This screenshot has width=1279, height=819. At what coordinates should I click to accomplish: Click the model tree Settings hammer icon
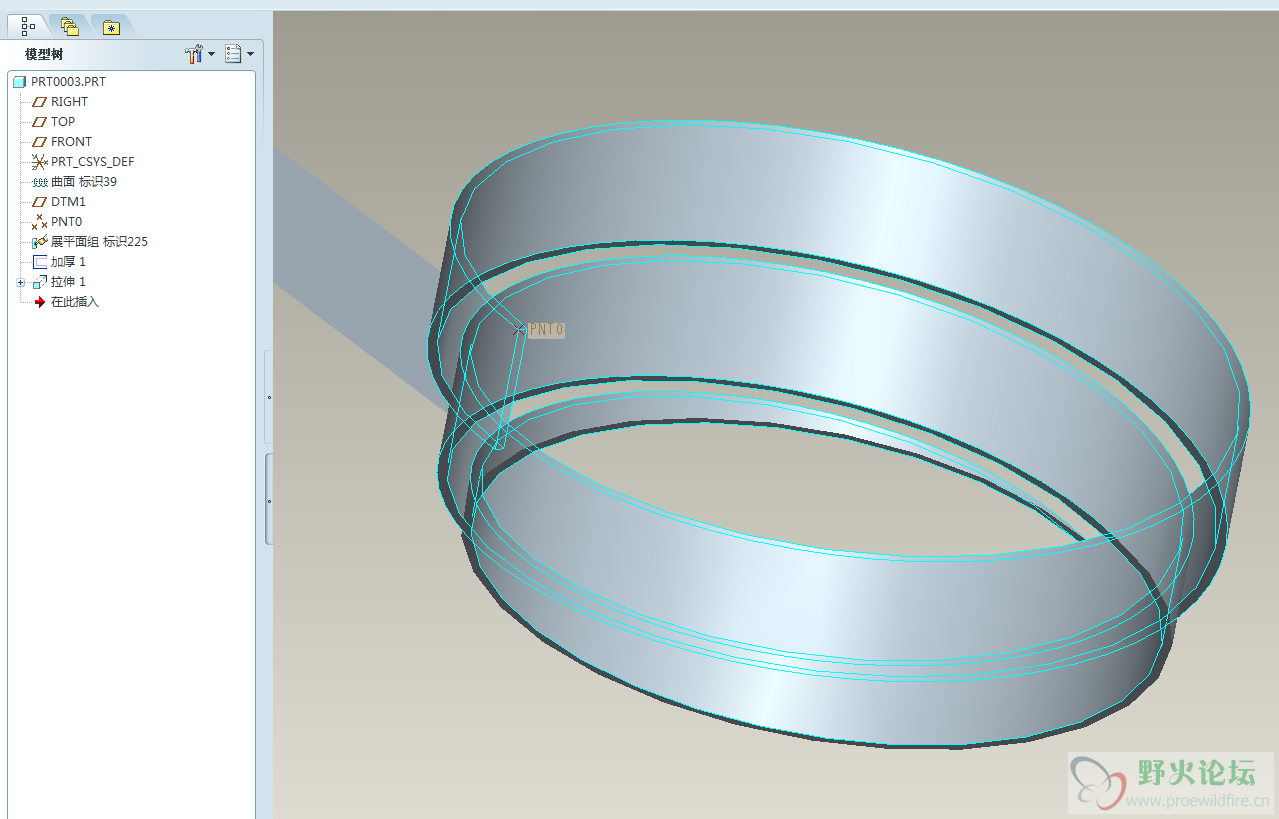pyautogui.click(x=194, y=54)
